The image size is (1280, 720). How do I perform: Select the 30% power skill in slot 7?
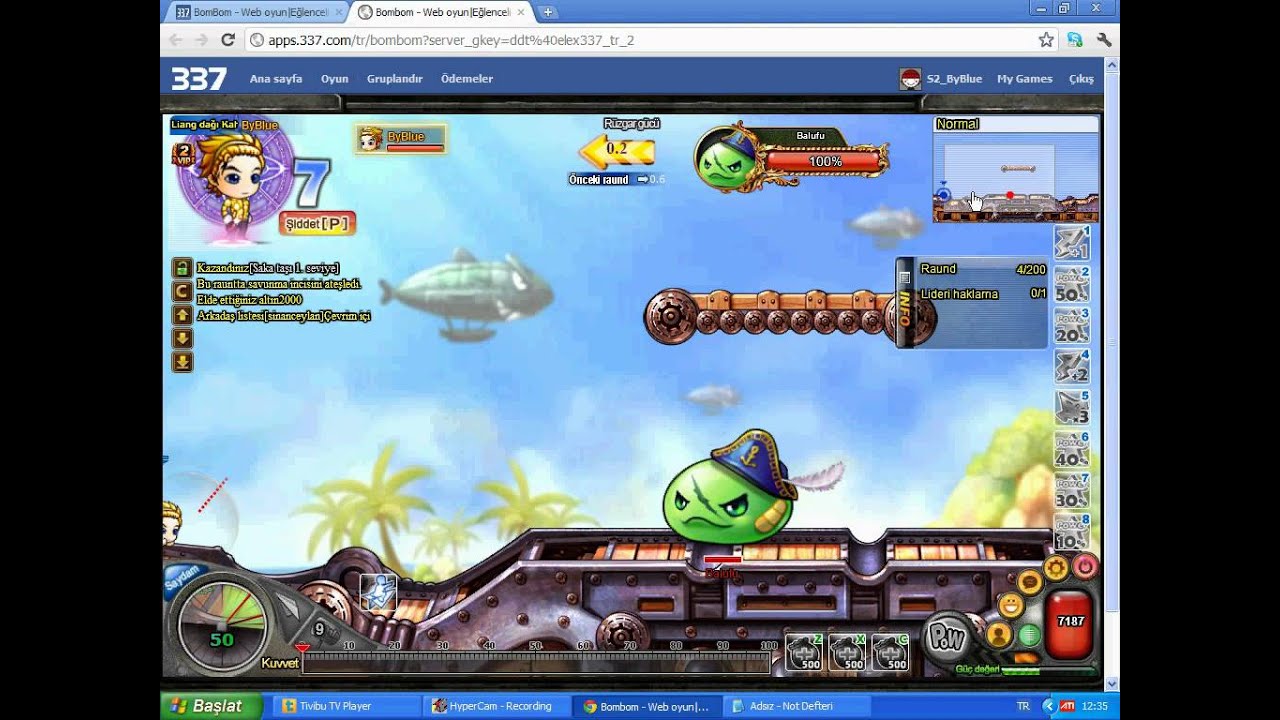click(x=1072, y=490)
